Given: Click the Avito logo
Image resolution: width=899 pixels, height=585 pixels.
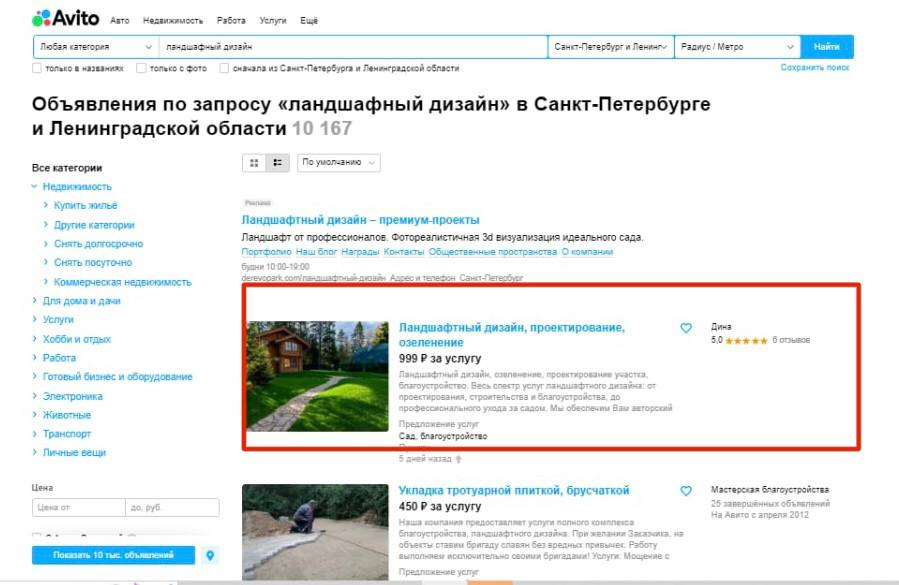Looking at the screenshot, I should 65,18.
